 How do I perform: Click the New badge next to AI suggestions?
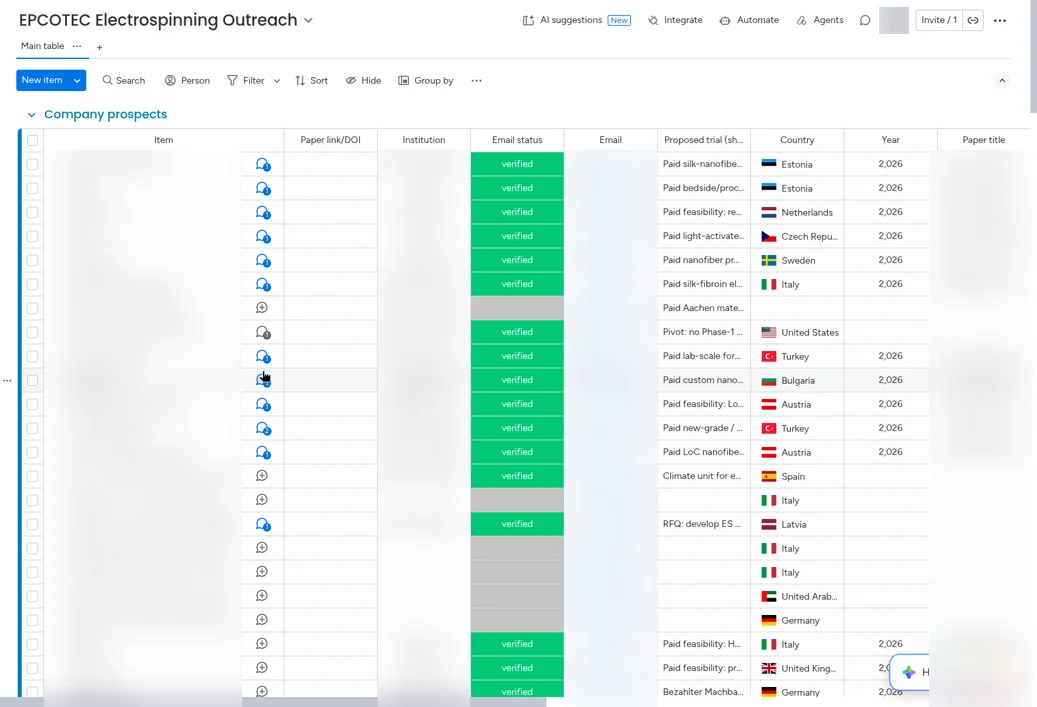[619, 21]
